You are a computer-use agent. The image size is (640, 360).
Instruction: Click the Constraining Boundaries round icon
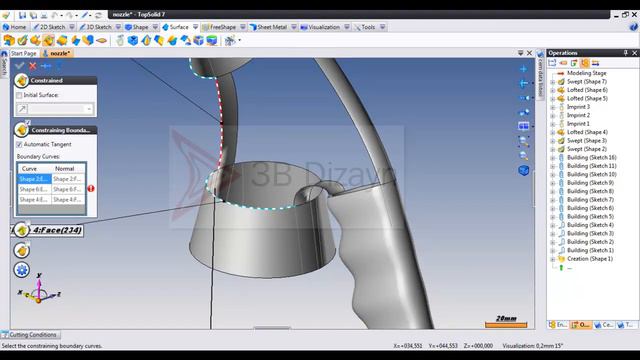[x=21, y=130]
